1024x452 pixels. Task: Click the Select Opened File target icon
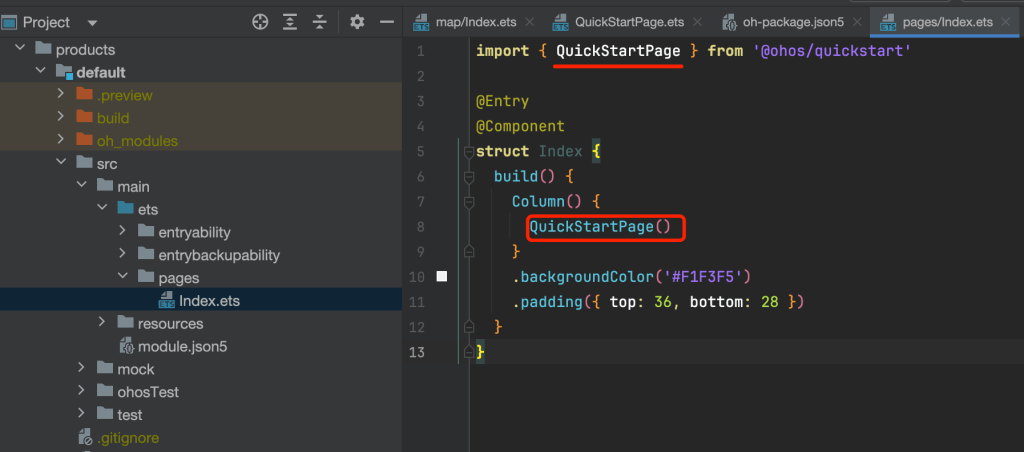point(260,22)
